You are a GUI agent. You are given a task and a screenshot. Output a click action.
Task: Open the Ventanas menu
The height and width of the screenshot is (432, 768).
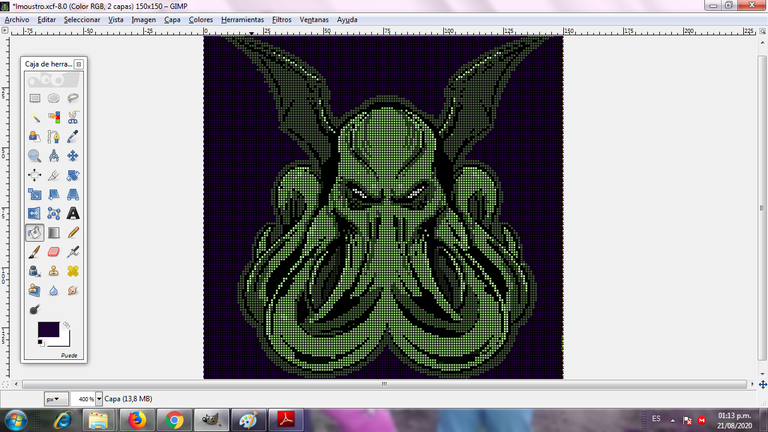click(314, 20)
